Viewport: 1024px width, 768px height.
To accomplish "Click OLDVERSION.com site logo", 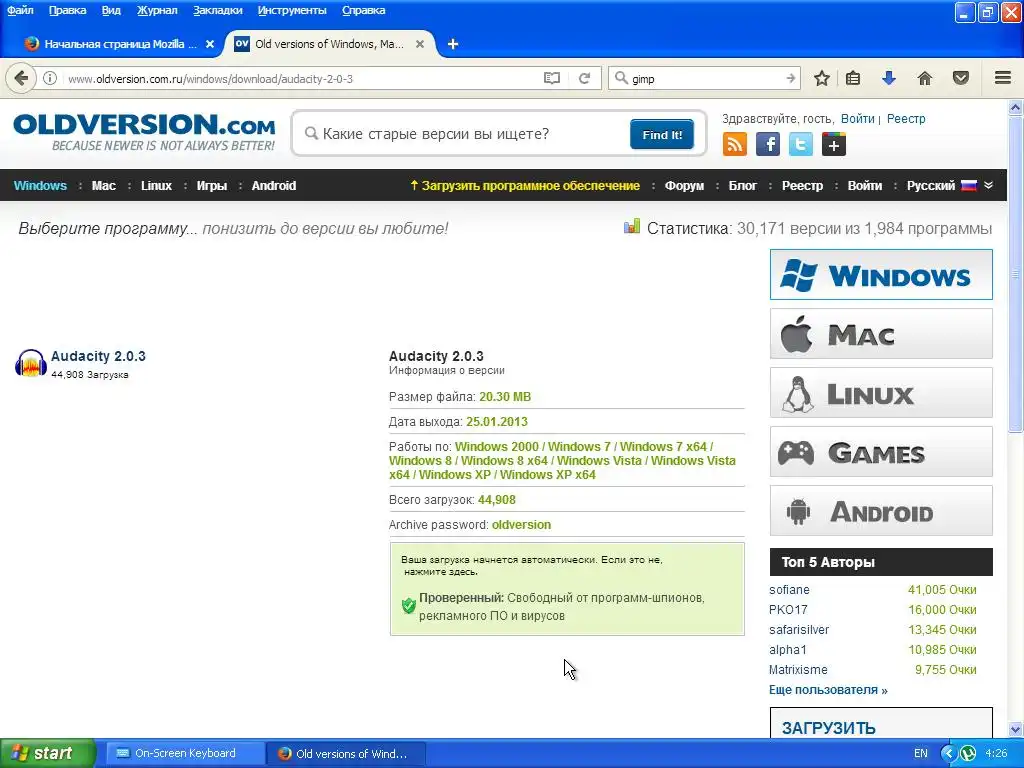I will pyautogui.click(x=144, y=133).
